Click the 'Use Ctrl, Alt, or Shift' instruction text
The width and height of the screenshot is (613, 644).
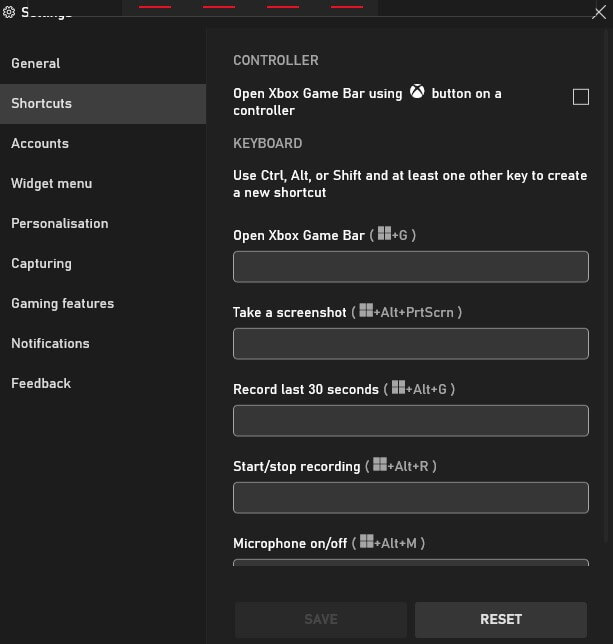pos(410,184)
